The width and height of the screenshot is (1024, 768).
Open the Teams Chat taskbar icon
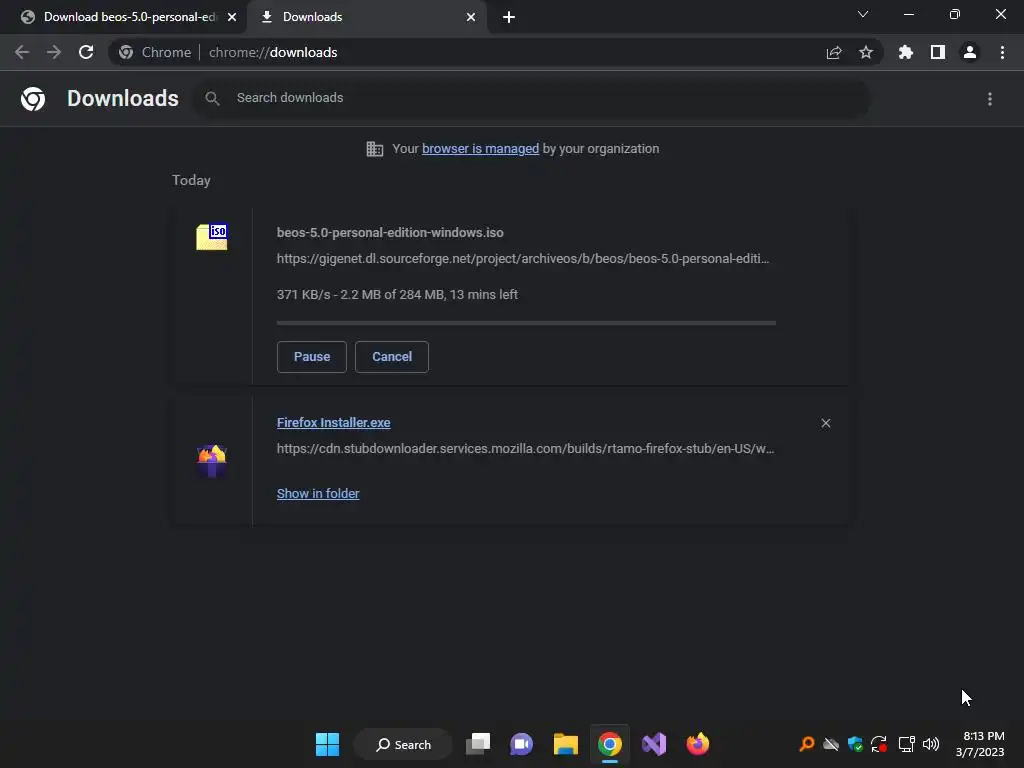coord(521,744)
